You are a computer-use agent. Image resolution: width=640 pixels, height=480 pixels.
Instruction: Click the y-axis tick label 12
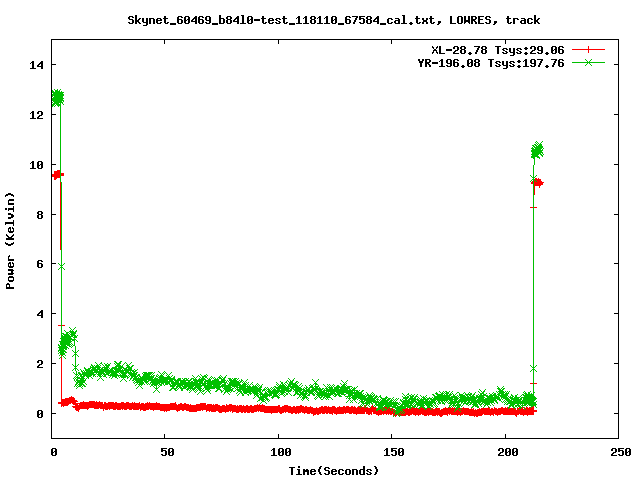[x=36, y=115]
